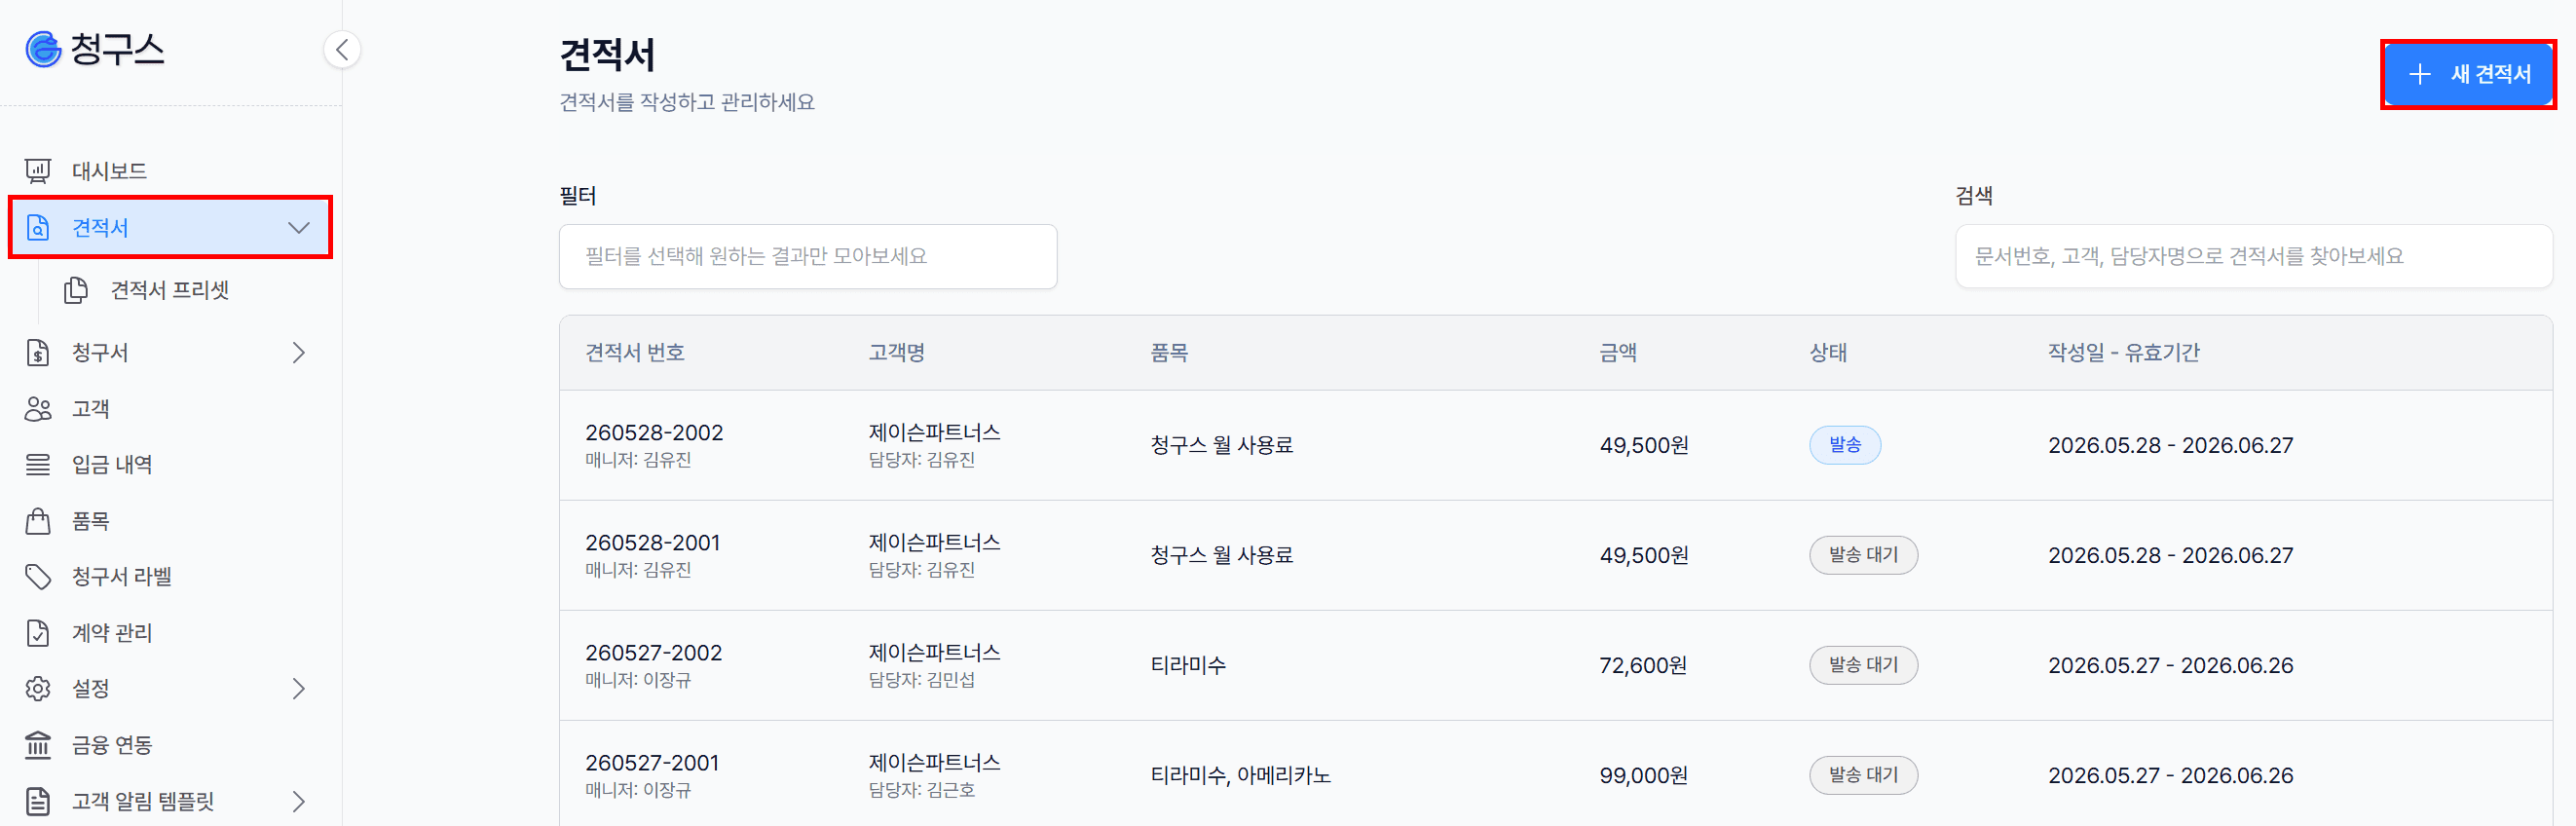Collapse the 견적서 menu chevron
The image size is (2576, 826).
click(x=298, y=228)
